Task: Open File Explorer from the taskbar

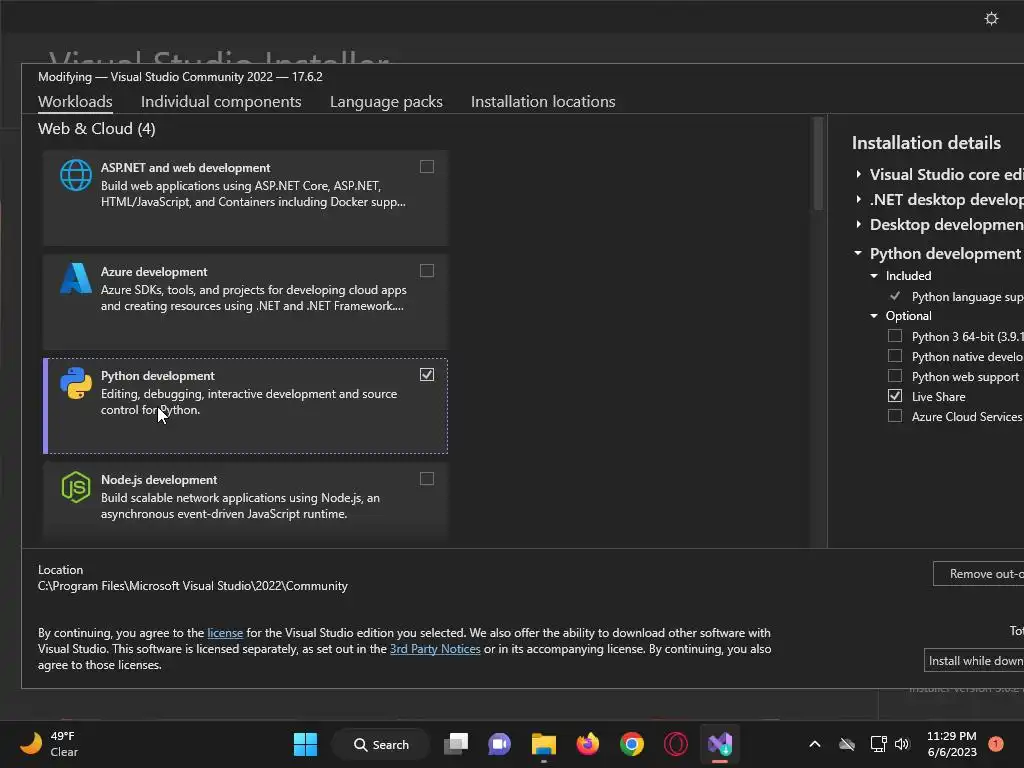Action: click(x=543, y=744)
